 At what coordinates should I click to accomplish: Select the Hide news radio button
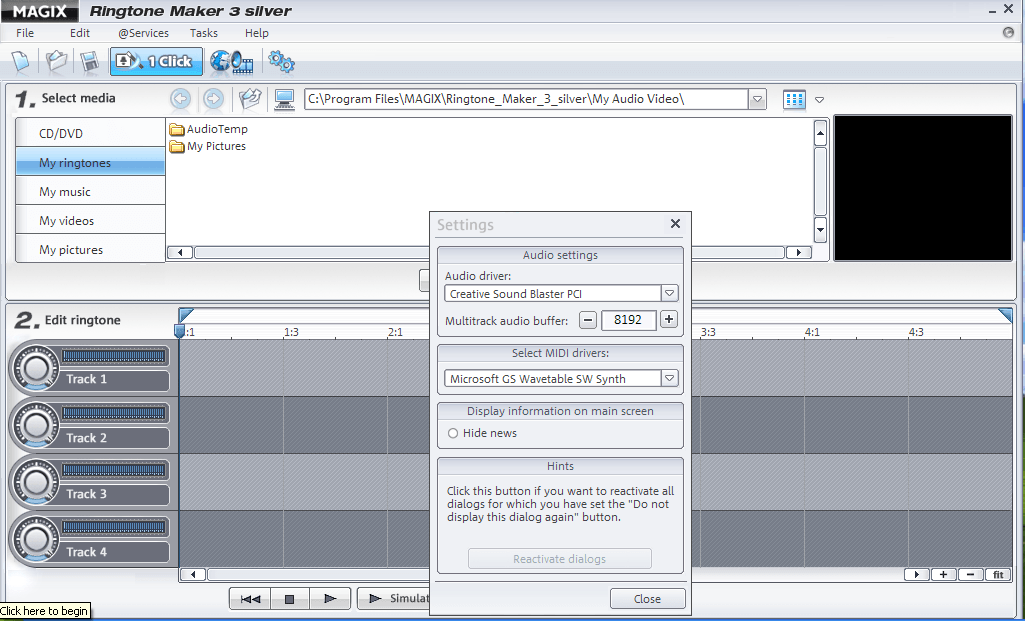453,432
